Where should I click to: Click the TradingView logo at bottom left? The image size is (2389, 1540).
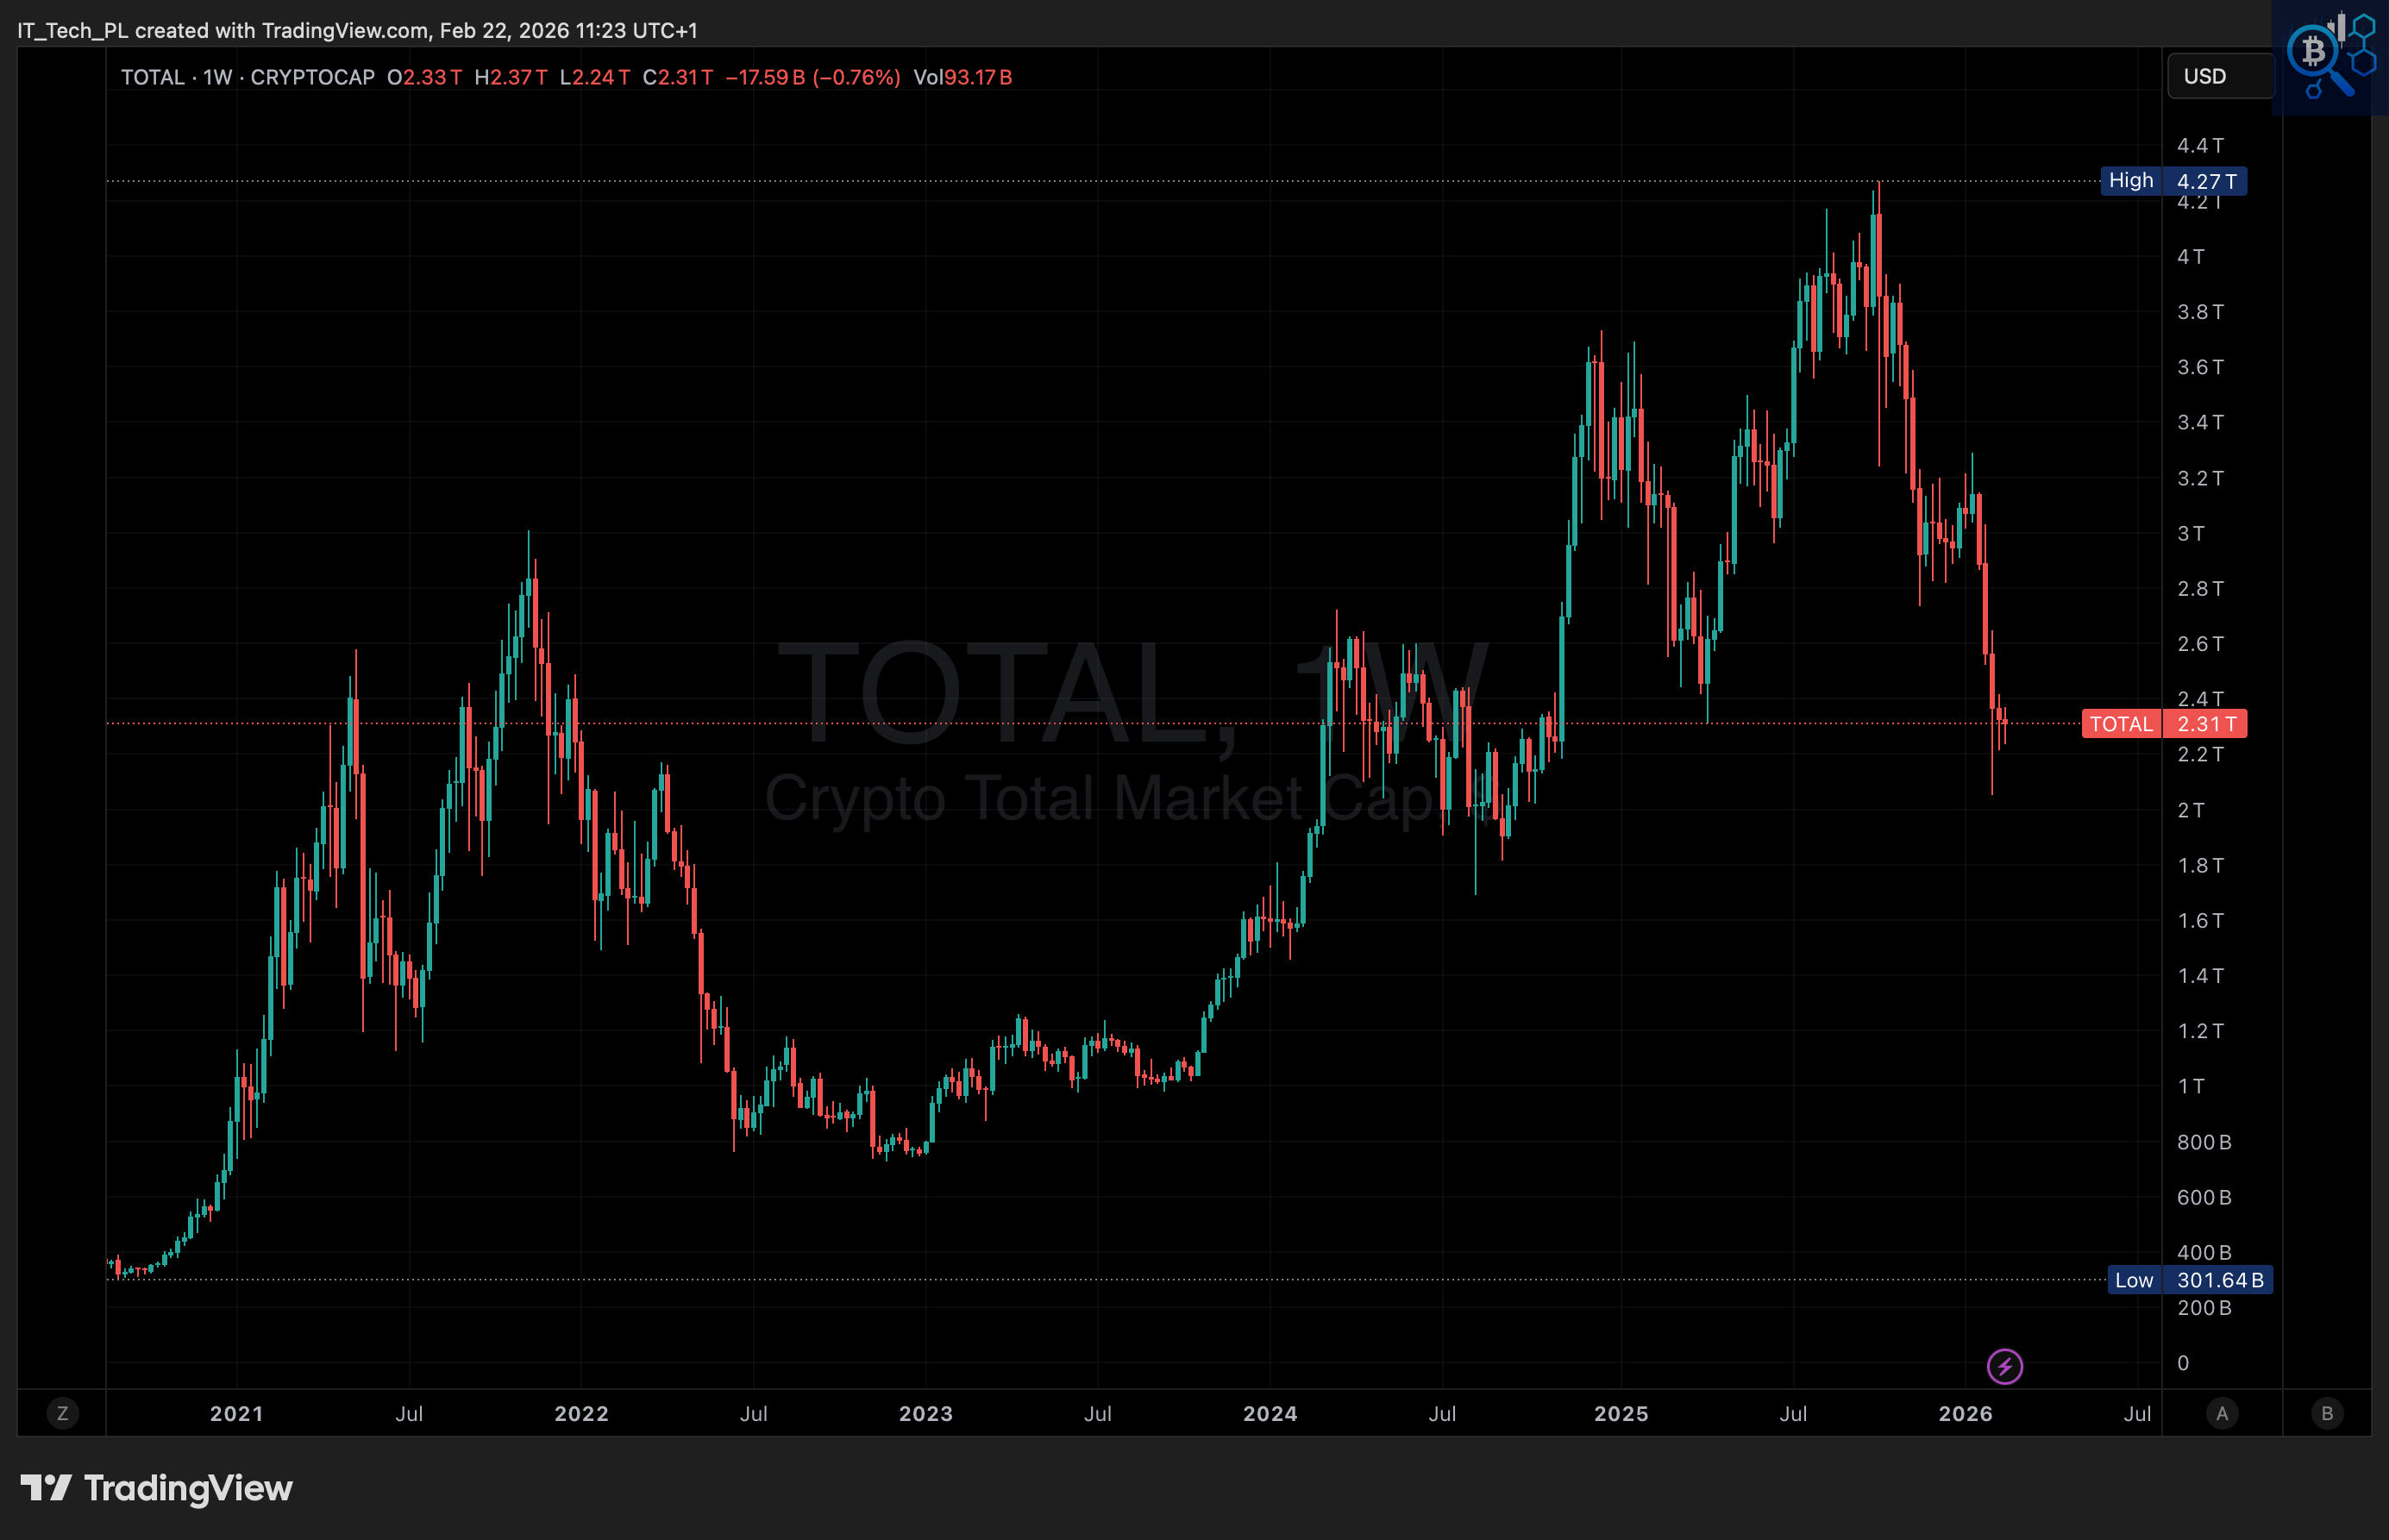click(157, 1488)
